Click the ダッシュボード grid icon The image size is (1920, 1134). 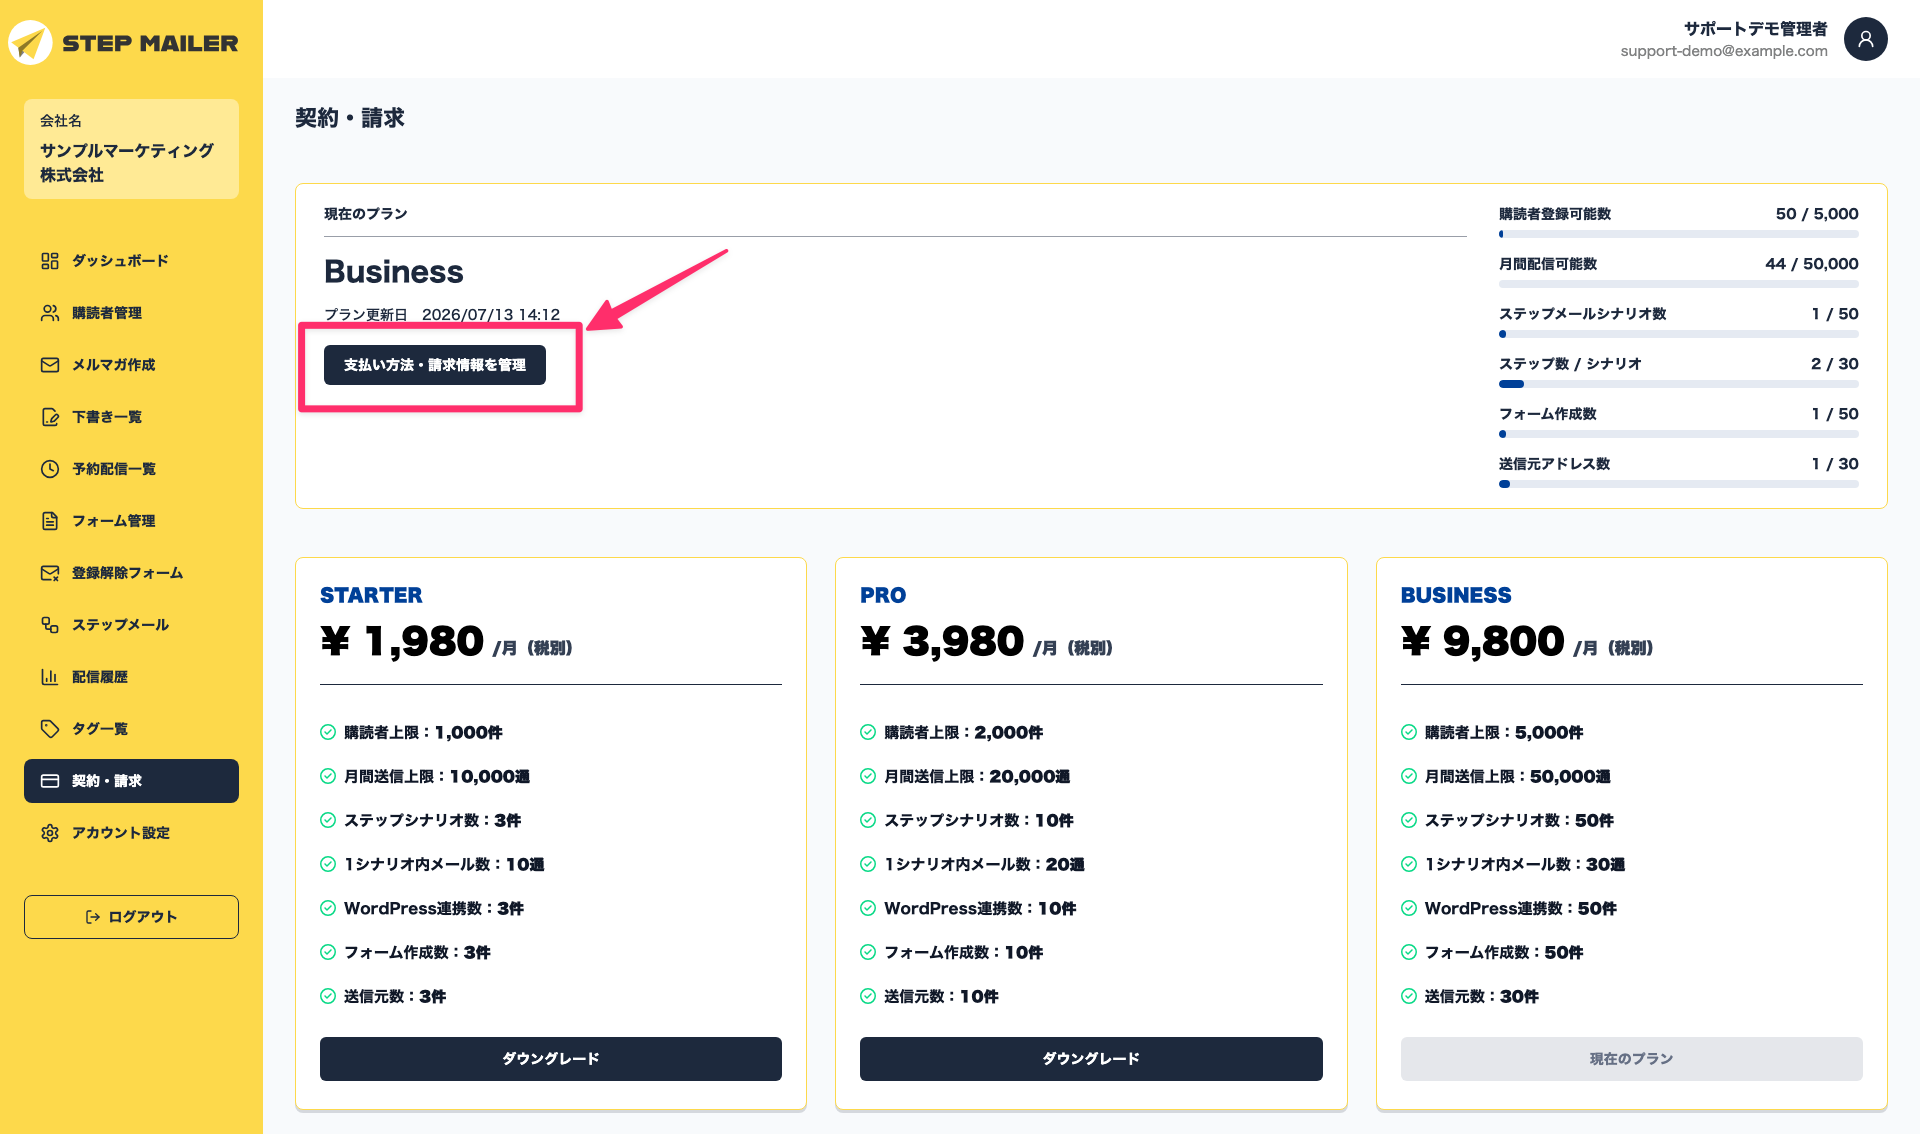click(x=50, y=261)
